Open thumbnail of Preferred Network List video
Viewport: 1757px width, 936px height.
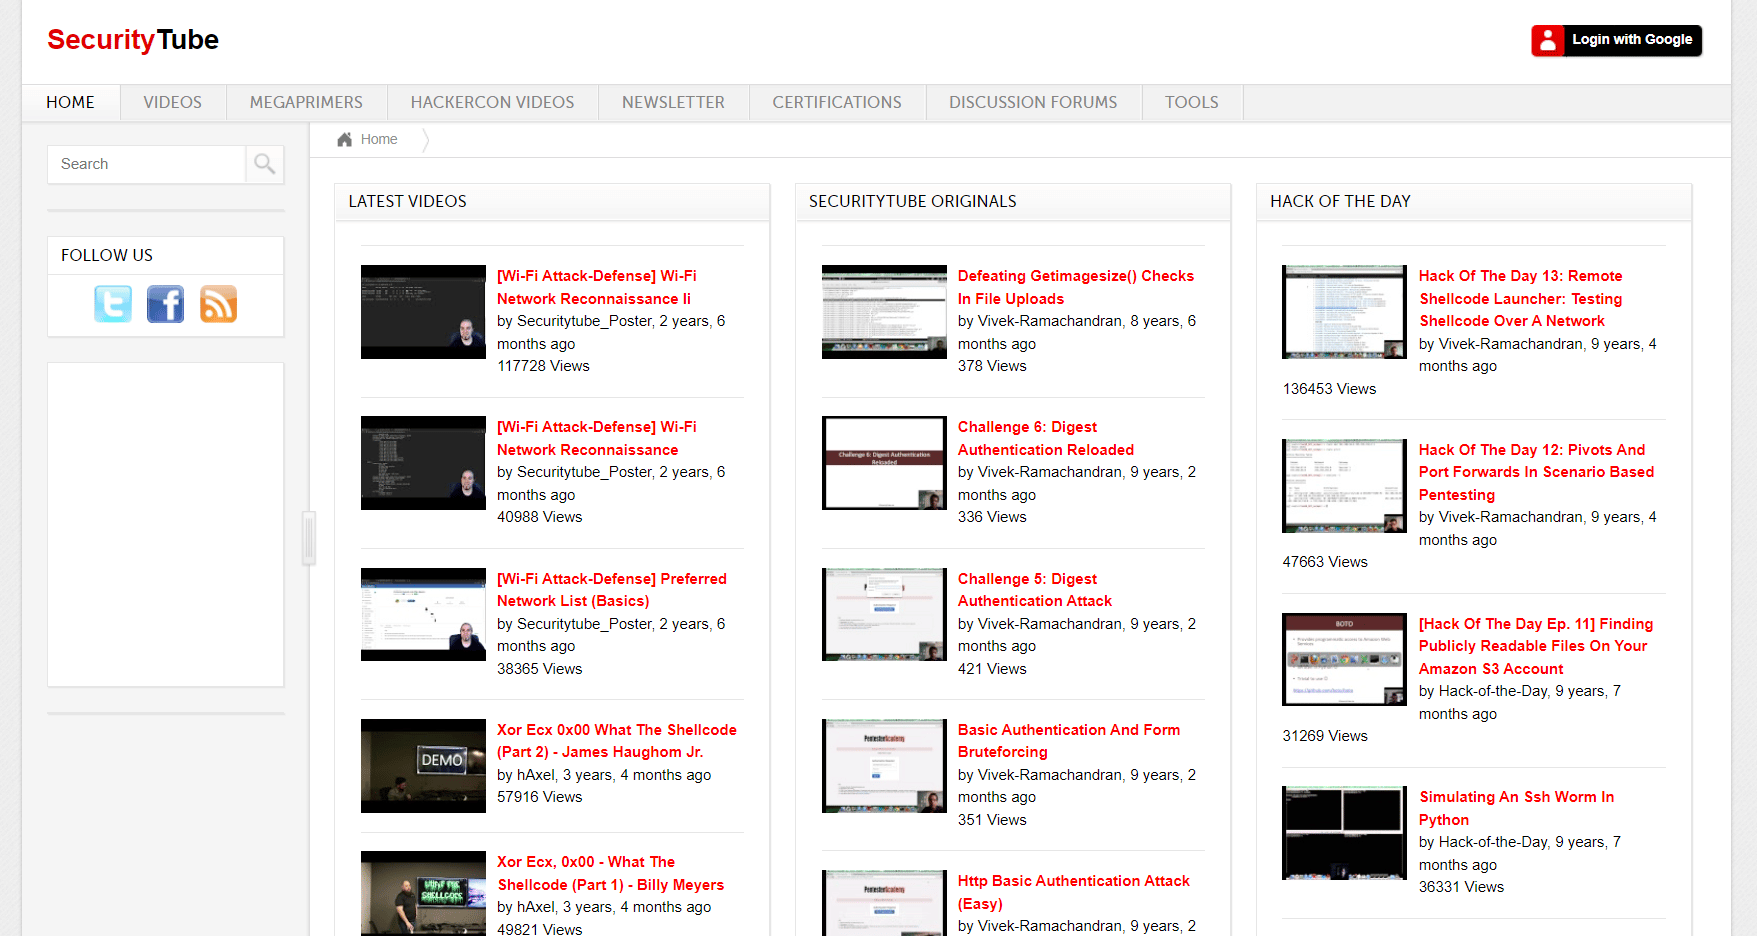click(x=423, y=615)
